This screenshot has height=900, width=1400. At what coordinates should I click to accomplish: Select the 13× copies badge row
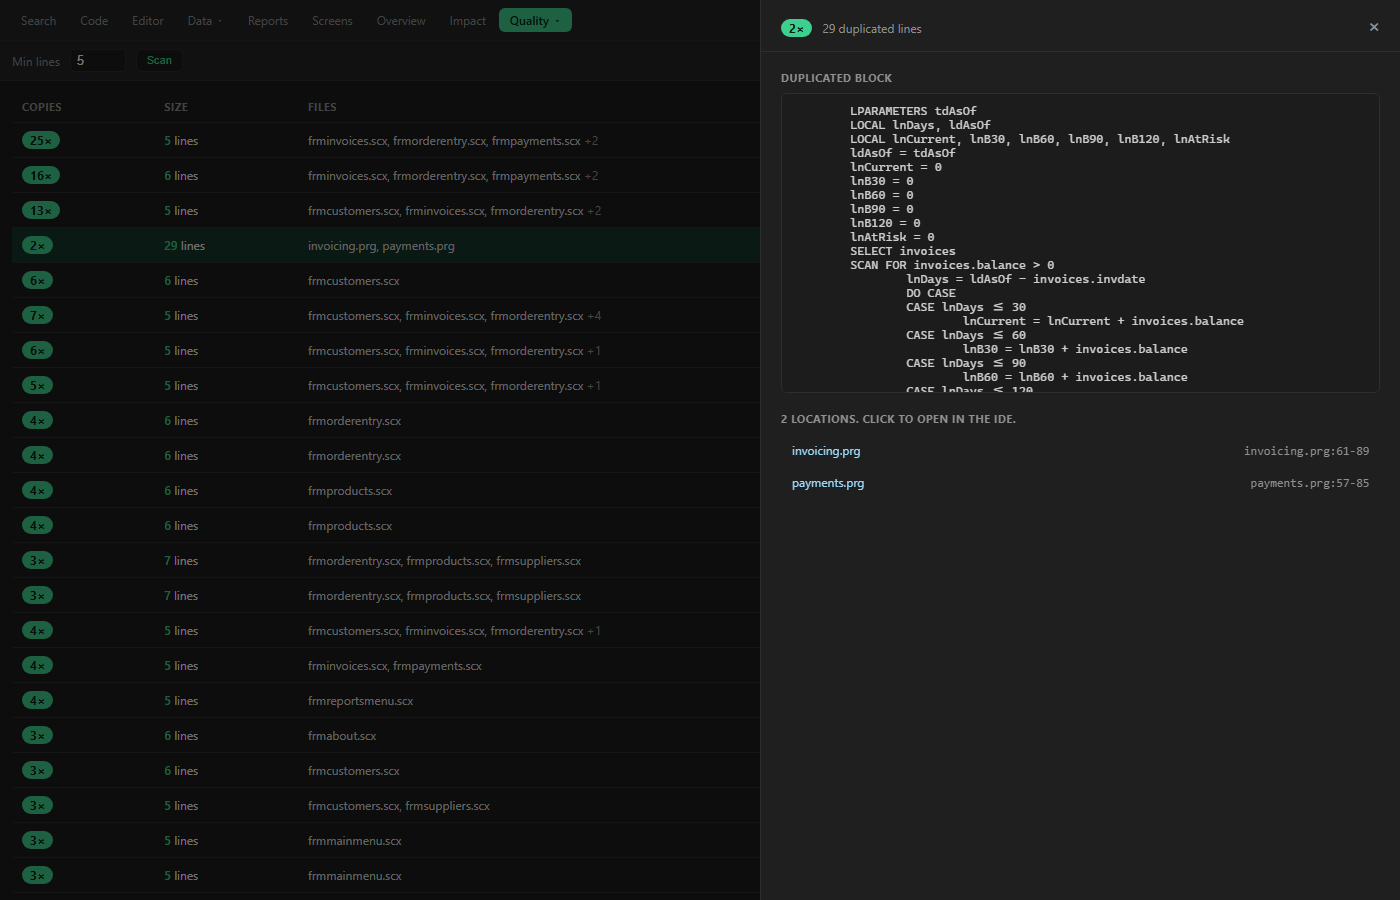pyautogui.click(x=385, y=211)
